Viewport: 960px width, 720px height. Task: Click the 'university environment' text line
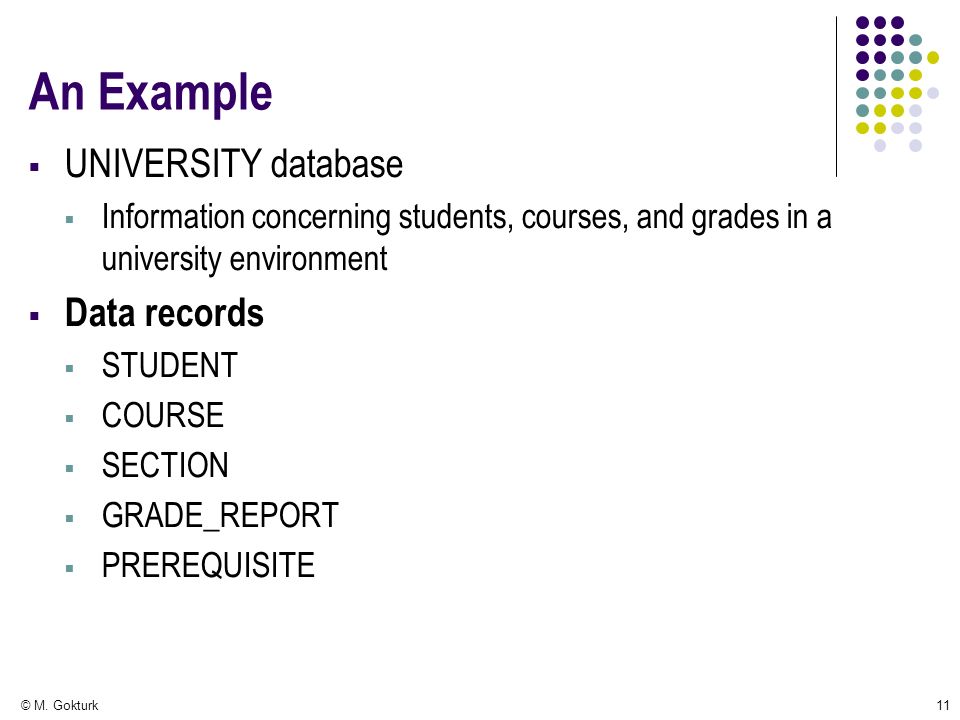click(x=244, y=260)
